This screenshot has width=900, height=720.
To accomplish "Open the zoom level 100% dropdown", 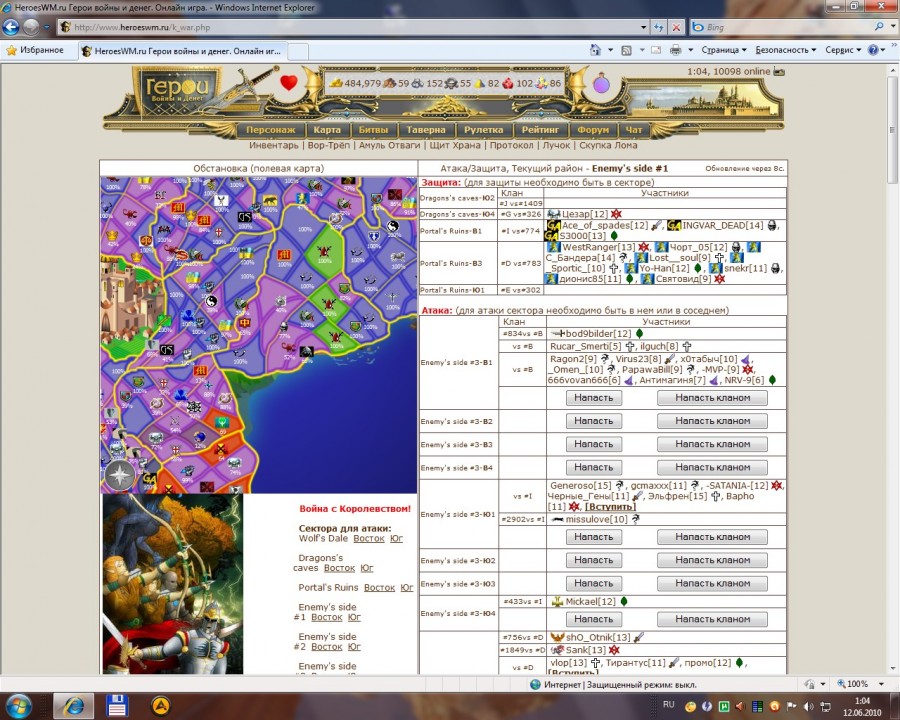I will pos(882,684).
